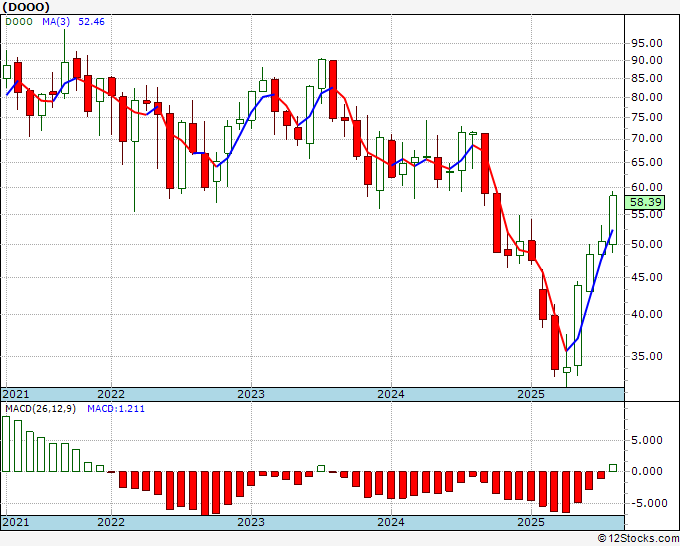Click the 40.00 price axis label
This screenshot has width=680, height=546.
click(x=647, y=314)
